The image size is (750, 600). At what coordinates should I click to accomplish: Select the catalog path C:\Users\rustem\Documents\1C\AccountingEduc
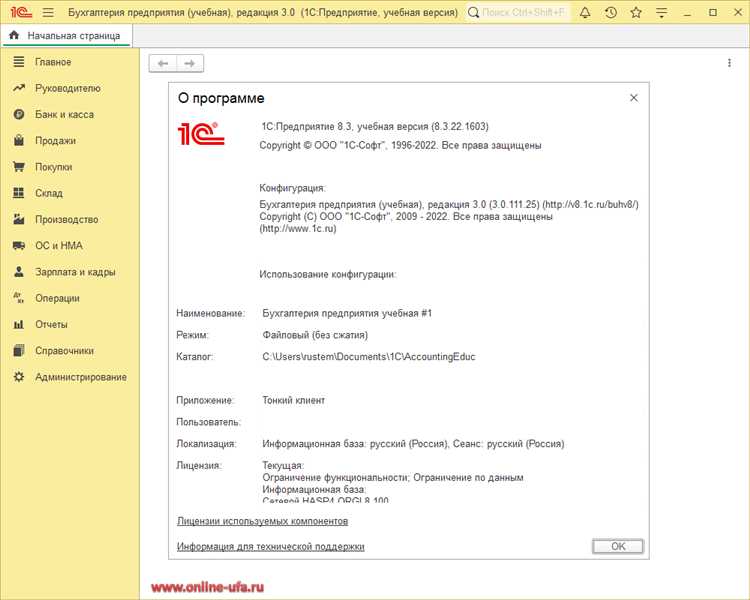(x=369, y=356)
